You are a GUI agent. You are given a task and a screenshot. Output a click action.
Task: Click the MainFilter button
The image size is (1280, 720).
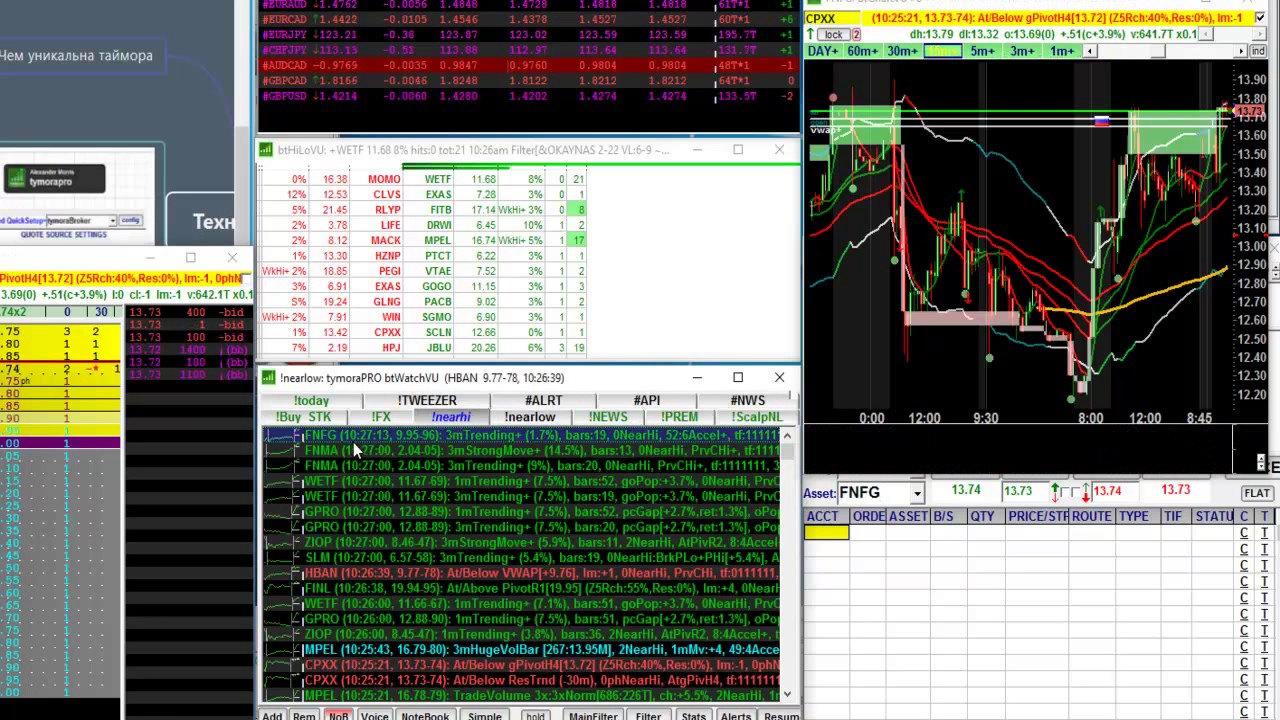click(593, 715)
